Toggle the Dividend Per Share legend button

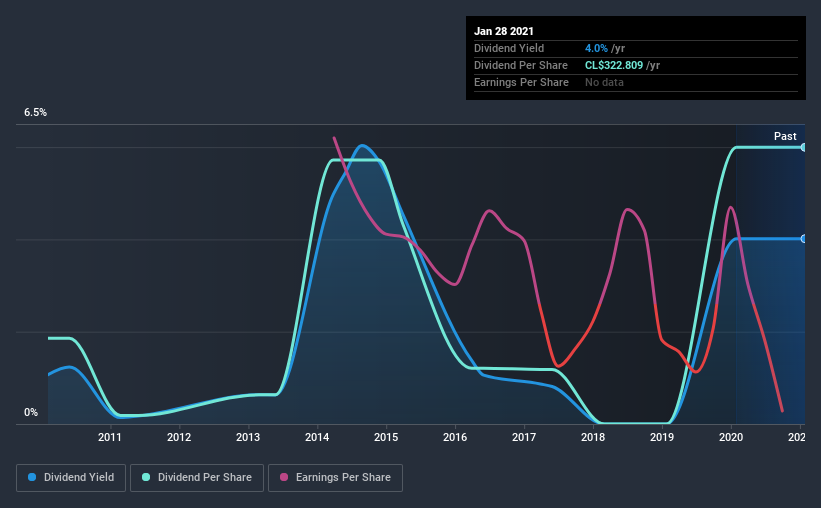coord(197,478)
